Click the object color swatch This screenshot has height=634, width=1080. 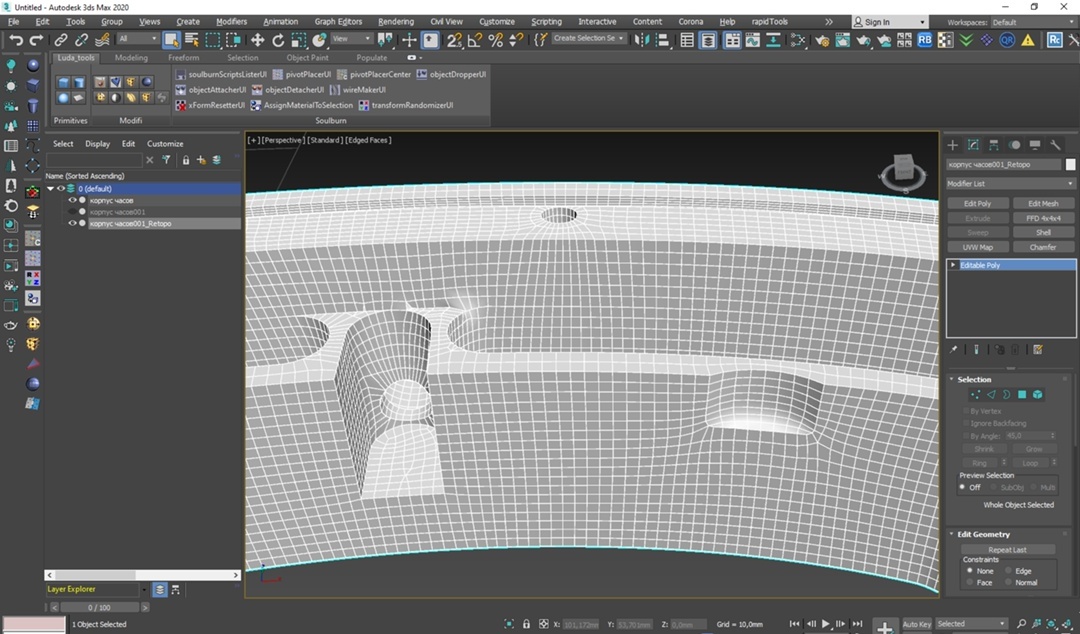pyautogui.click(x=1070, y=165)
